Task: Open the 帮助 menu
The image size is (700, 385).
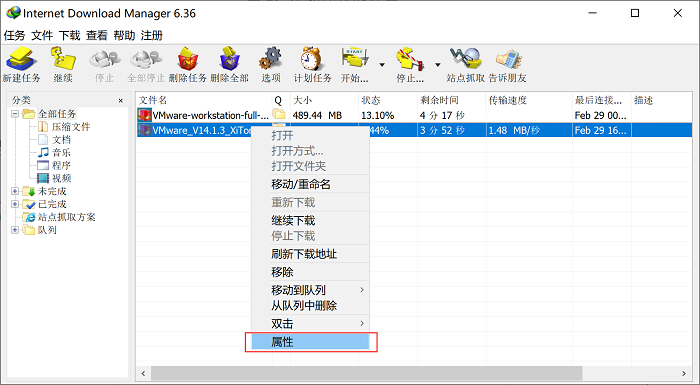Action: pos(125,35)
